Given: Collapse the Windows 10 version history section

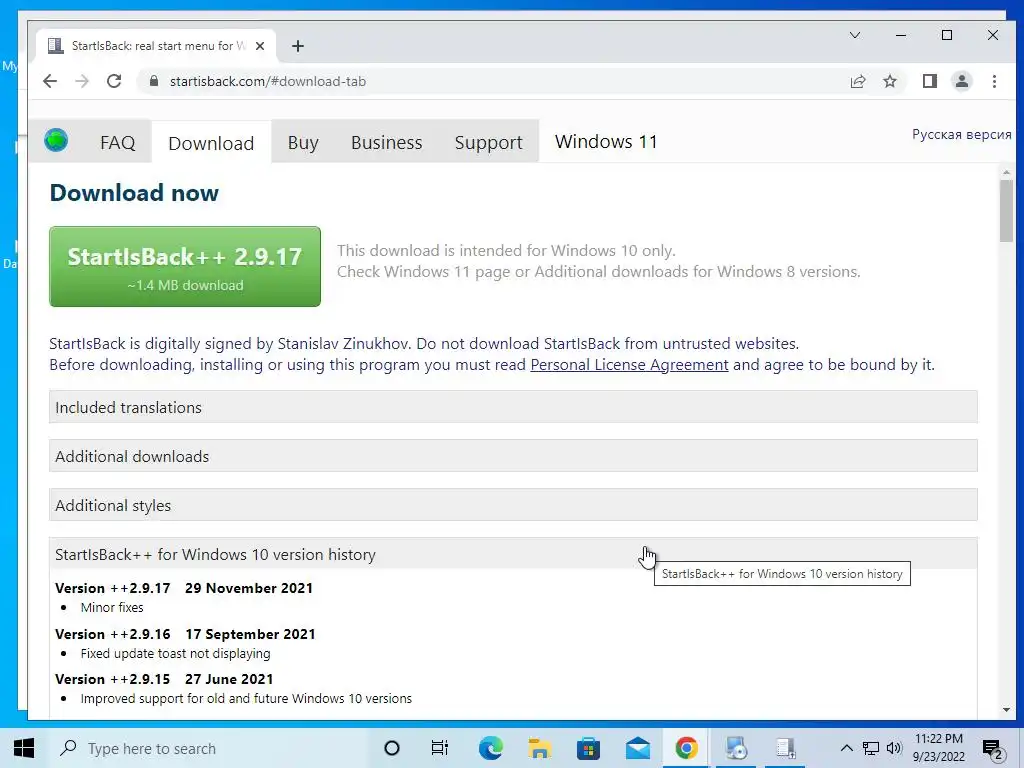Looking at the screenshot, I should pyautogui.click(x=513, y=554).
